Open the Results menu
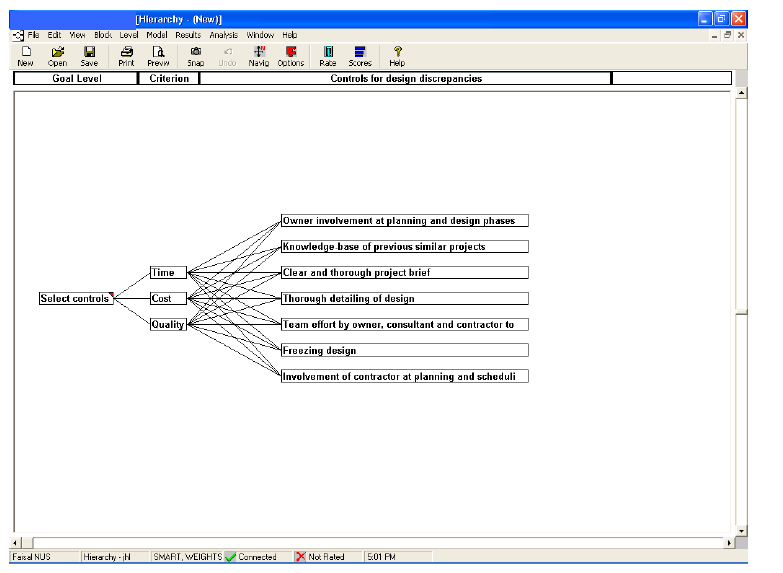 coord(188,35)
